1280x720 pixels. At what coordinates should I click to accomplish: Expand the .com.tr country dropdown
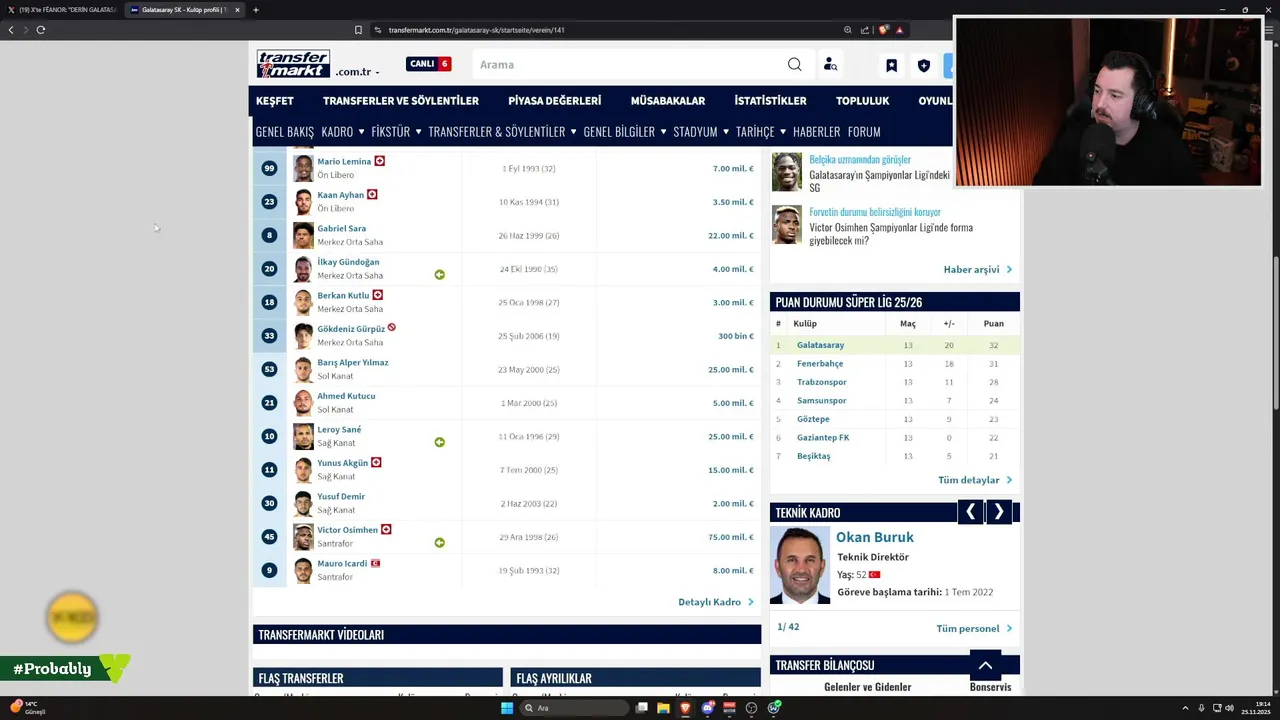coord(358,72)
